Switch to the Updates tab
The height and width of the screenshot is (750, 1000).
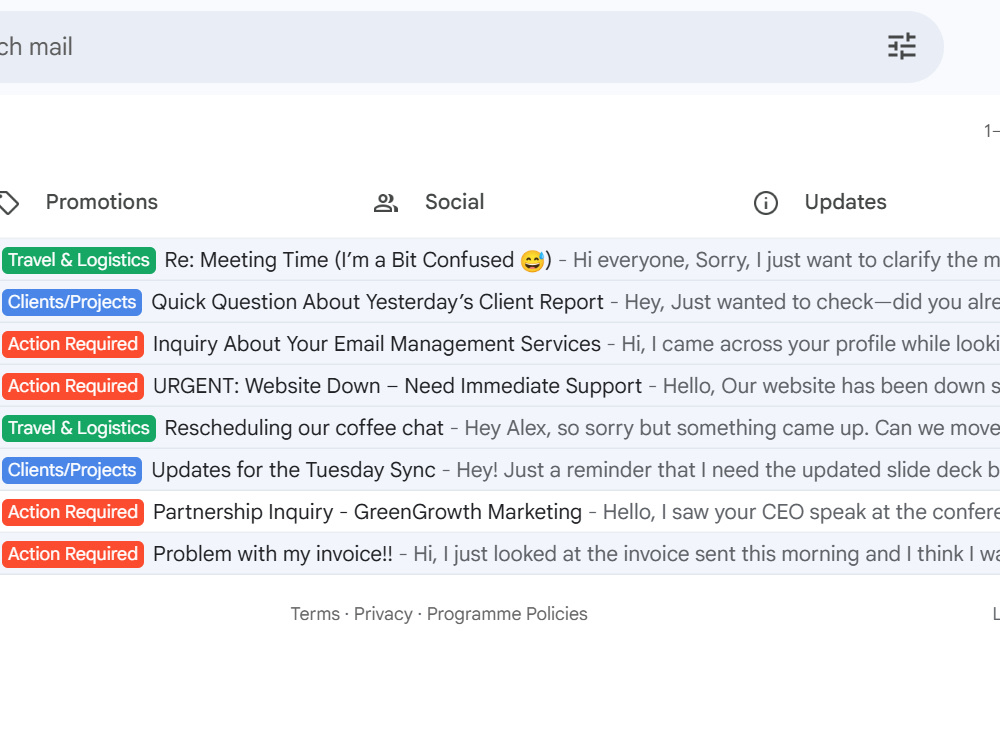(845, 202)
